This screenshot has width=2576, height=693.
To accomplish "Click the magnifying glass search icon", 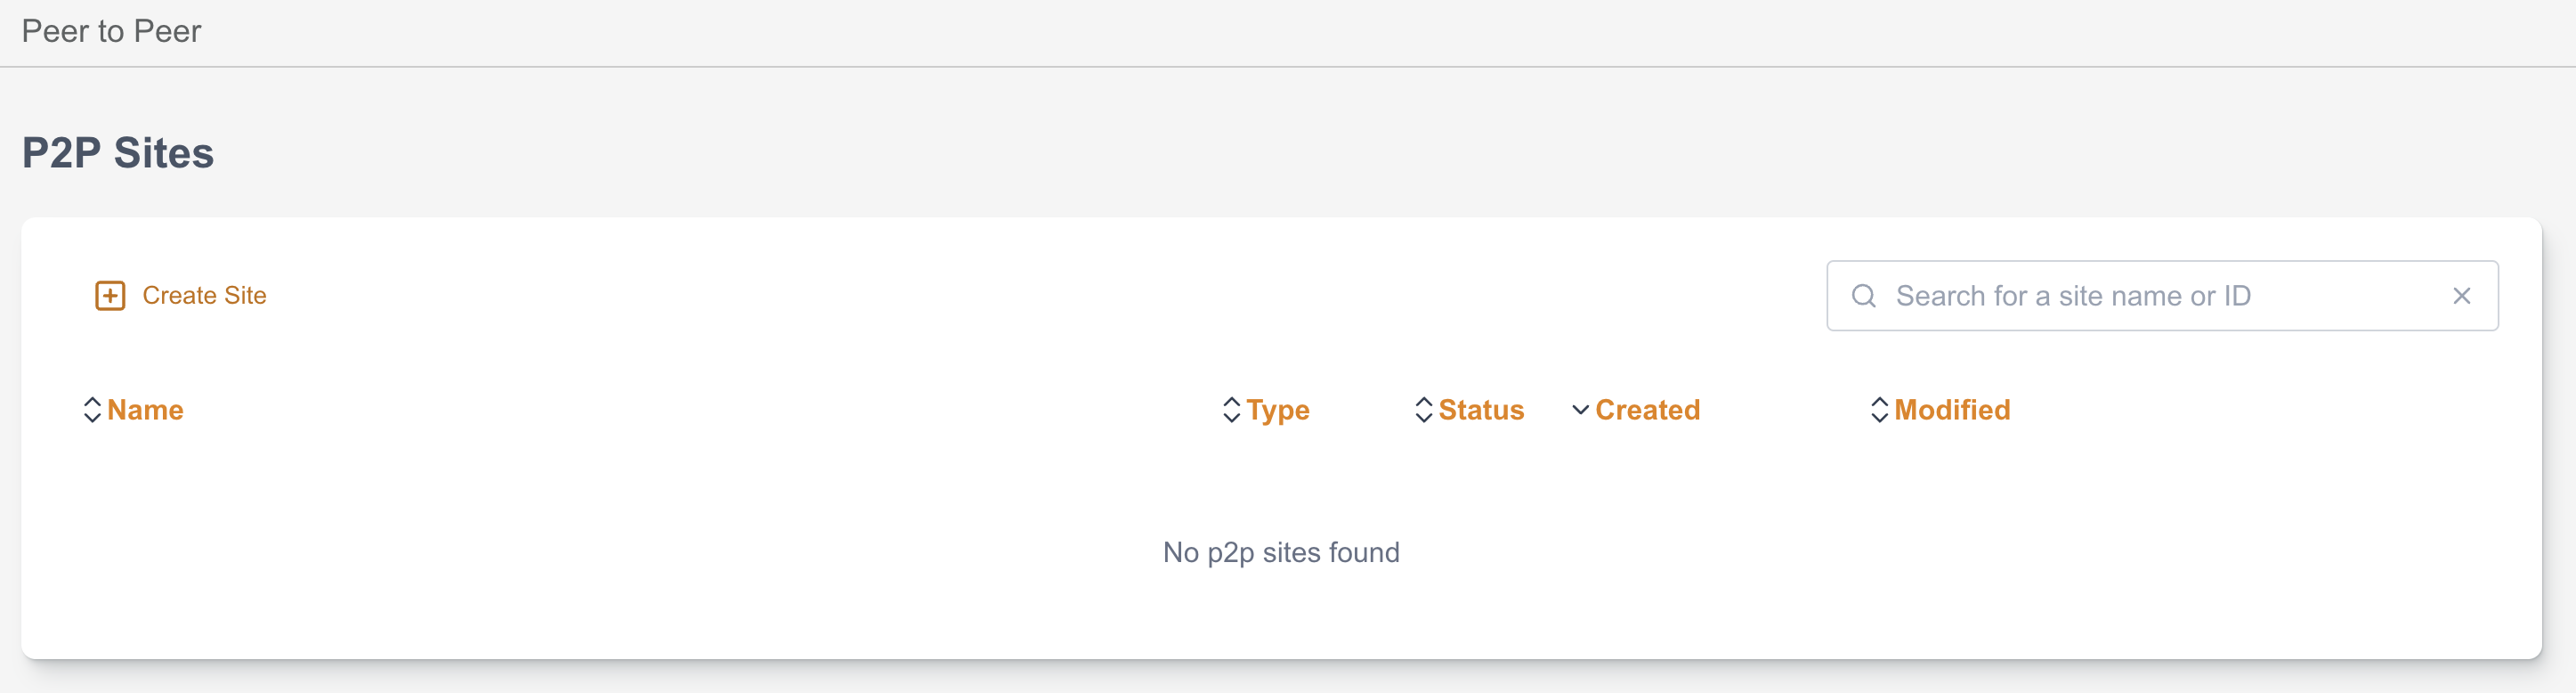I will tap(1864, 295).
